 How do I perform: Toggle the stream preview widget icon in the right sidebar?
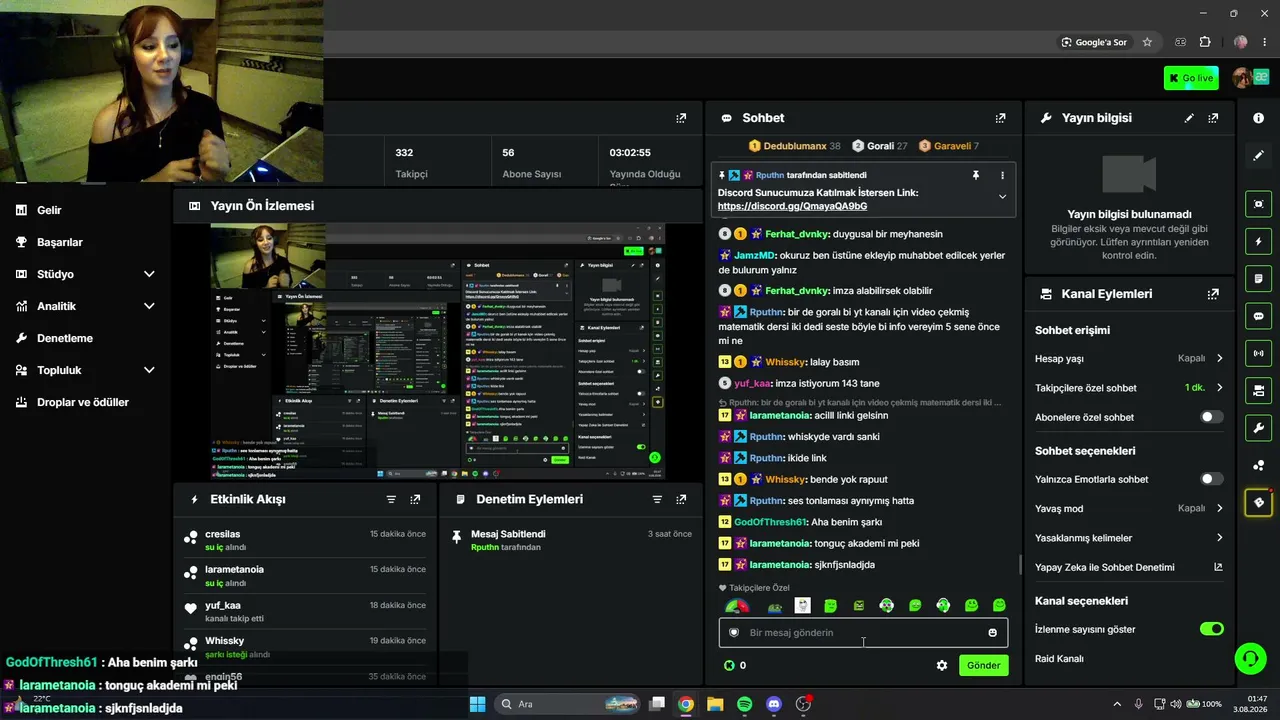click(1258, 204)
